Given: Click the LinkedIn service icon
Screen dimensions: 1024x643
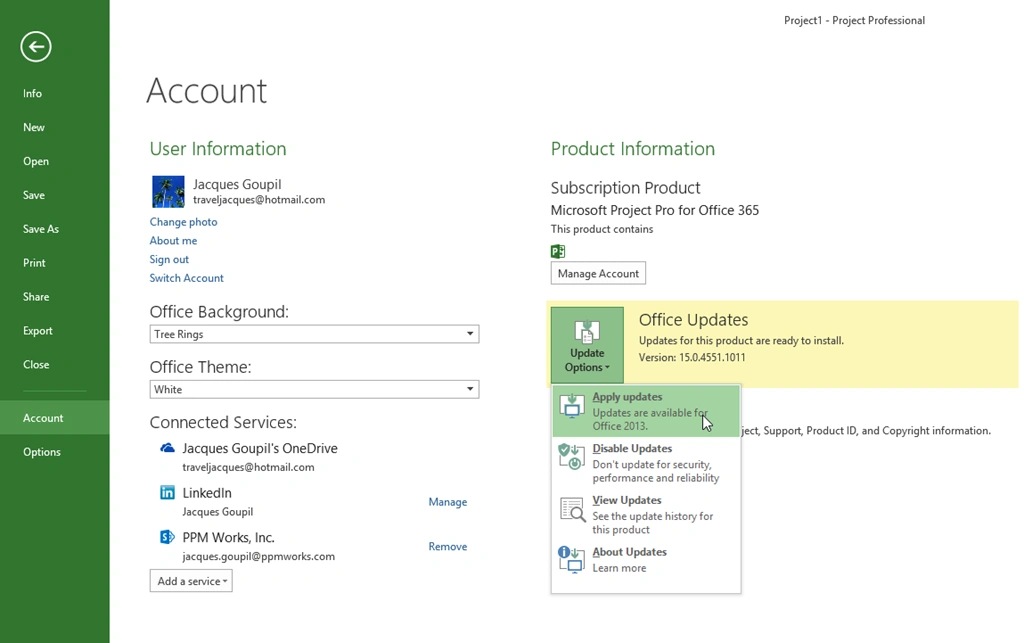Looking at the screenshot, I should pyautogui.click(x=167, y=493).
